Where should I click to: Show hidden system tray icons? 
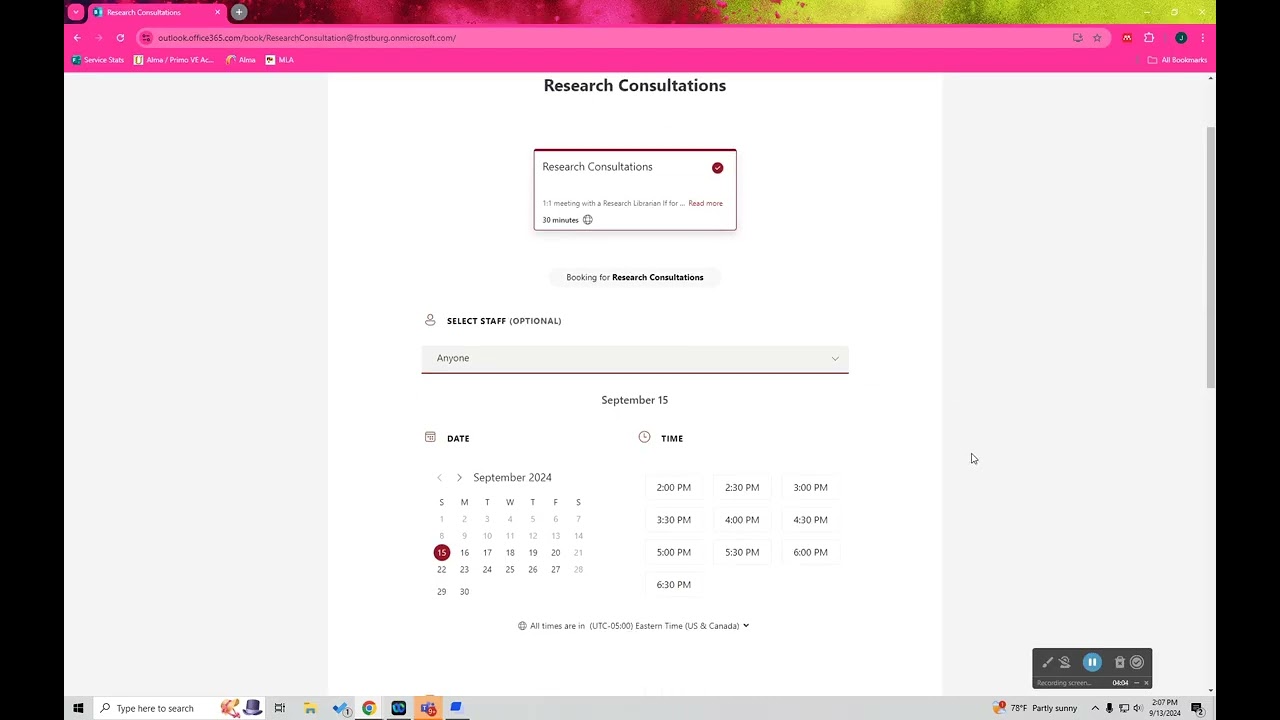coord(1095,709)
